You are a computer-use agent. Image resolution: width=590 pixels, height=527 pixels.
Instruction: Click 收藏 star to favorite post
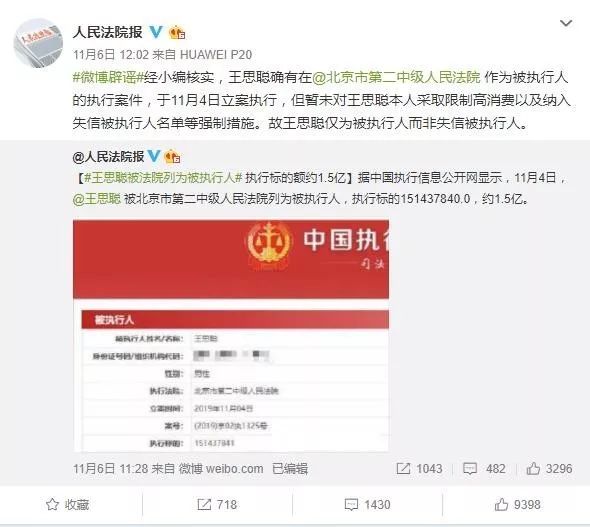pos(68,504)
